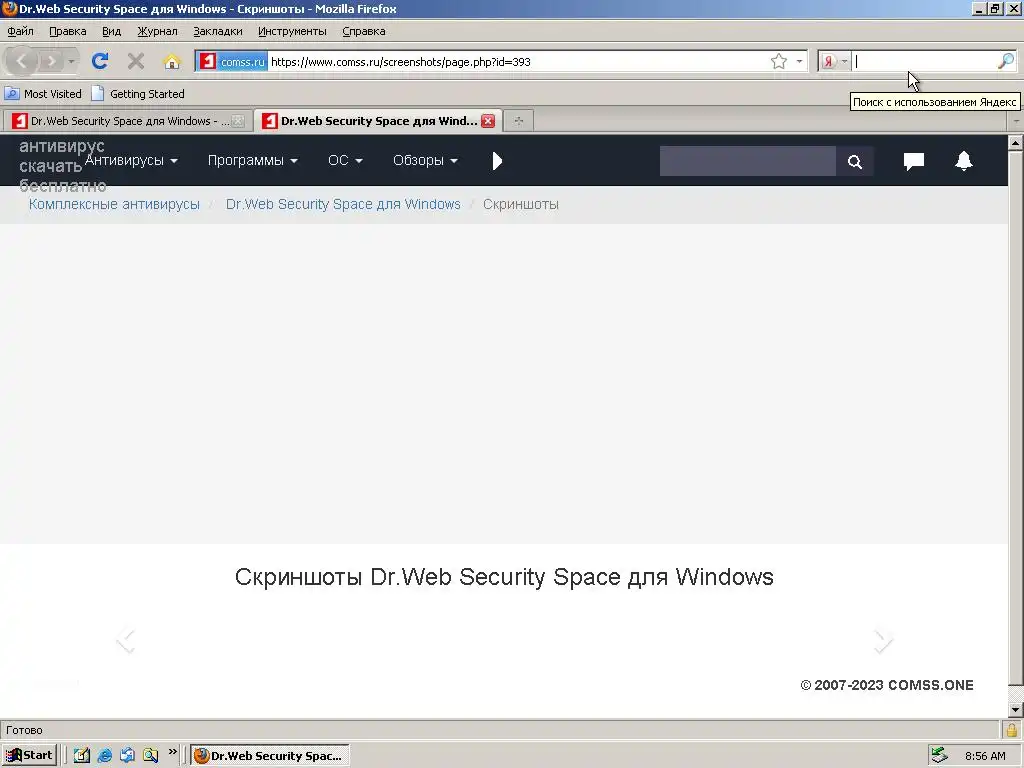This screenshot has width=1024, height=768.
Task: Open the address bar history dropdown
Action: (799, 61)
